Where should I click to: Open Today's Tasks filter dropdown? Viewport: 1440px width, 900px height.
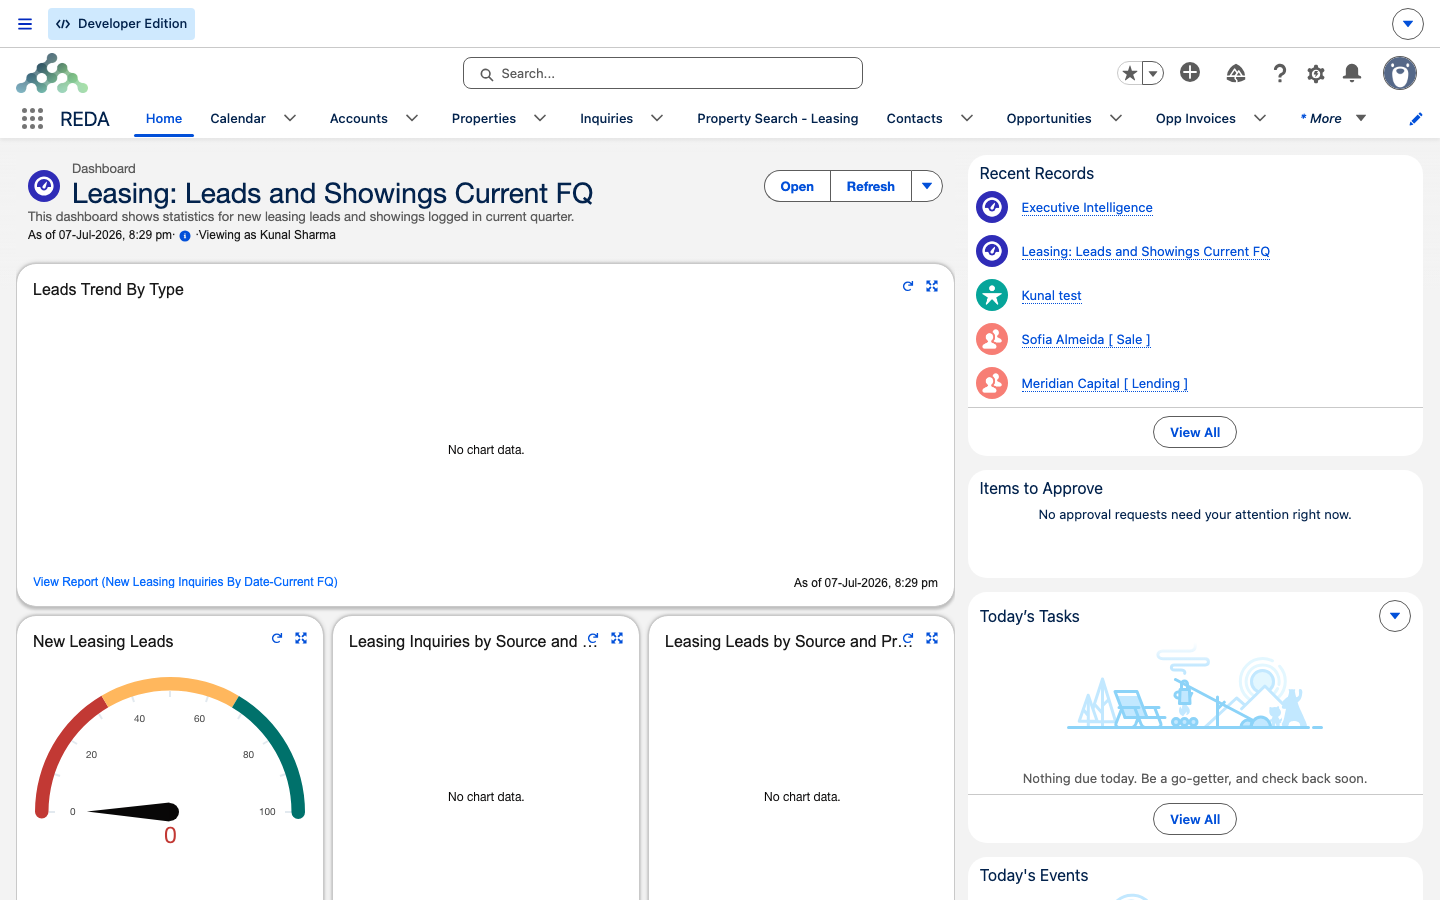[1395, 616]
